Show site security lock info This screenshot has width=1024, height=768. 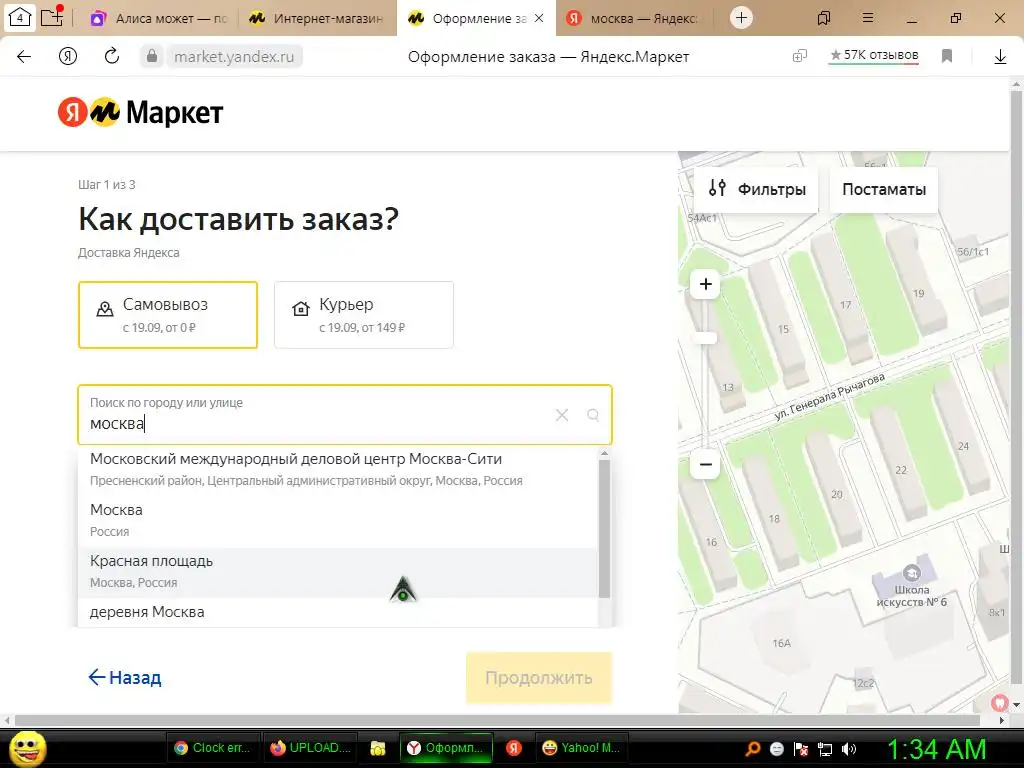(x=152, y=56)
